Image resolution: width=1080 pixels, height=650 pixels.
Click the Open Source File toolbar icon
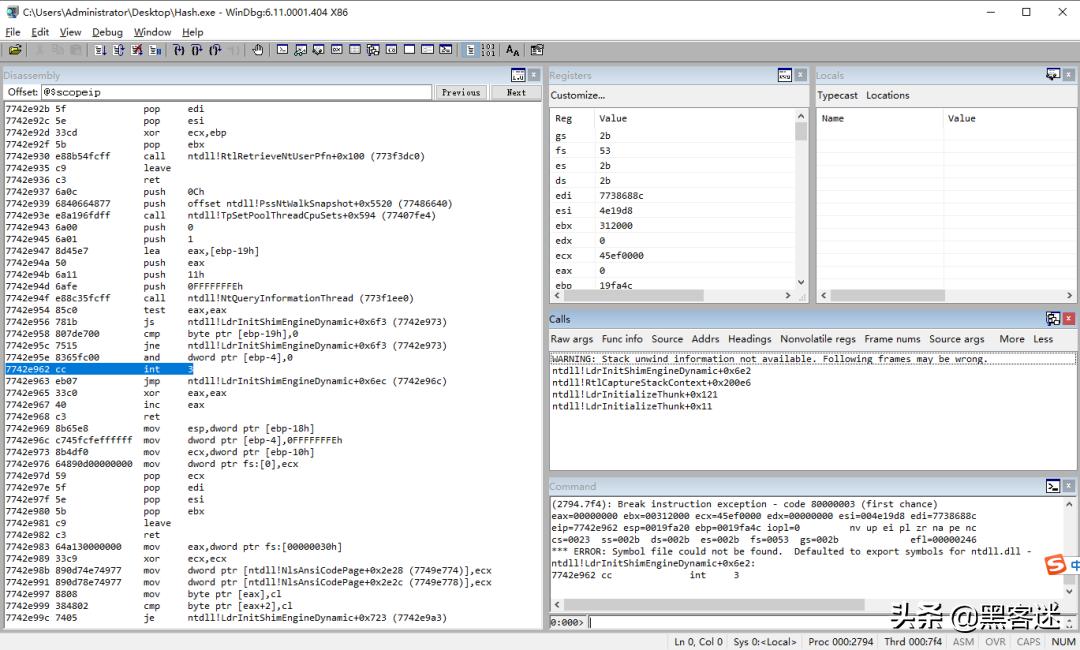[15, 50]
